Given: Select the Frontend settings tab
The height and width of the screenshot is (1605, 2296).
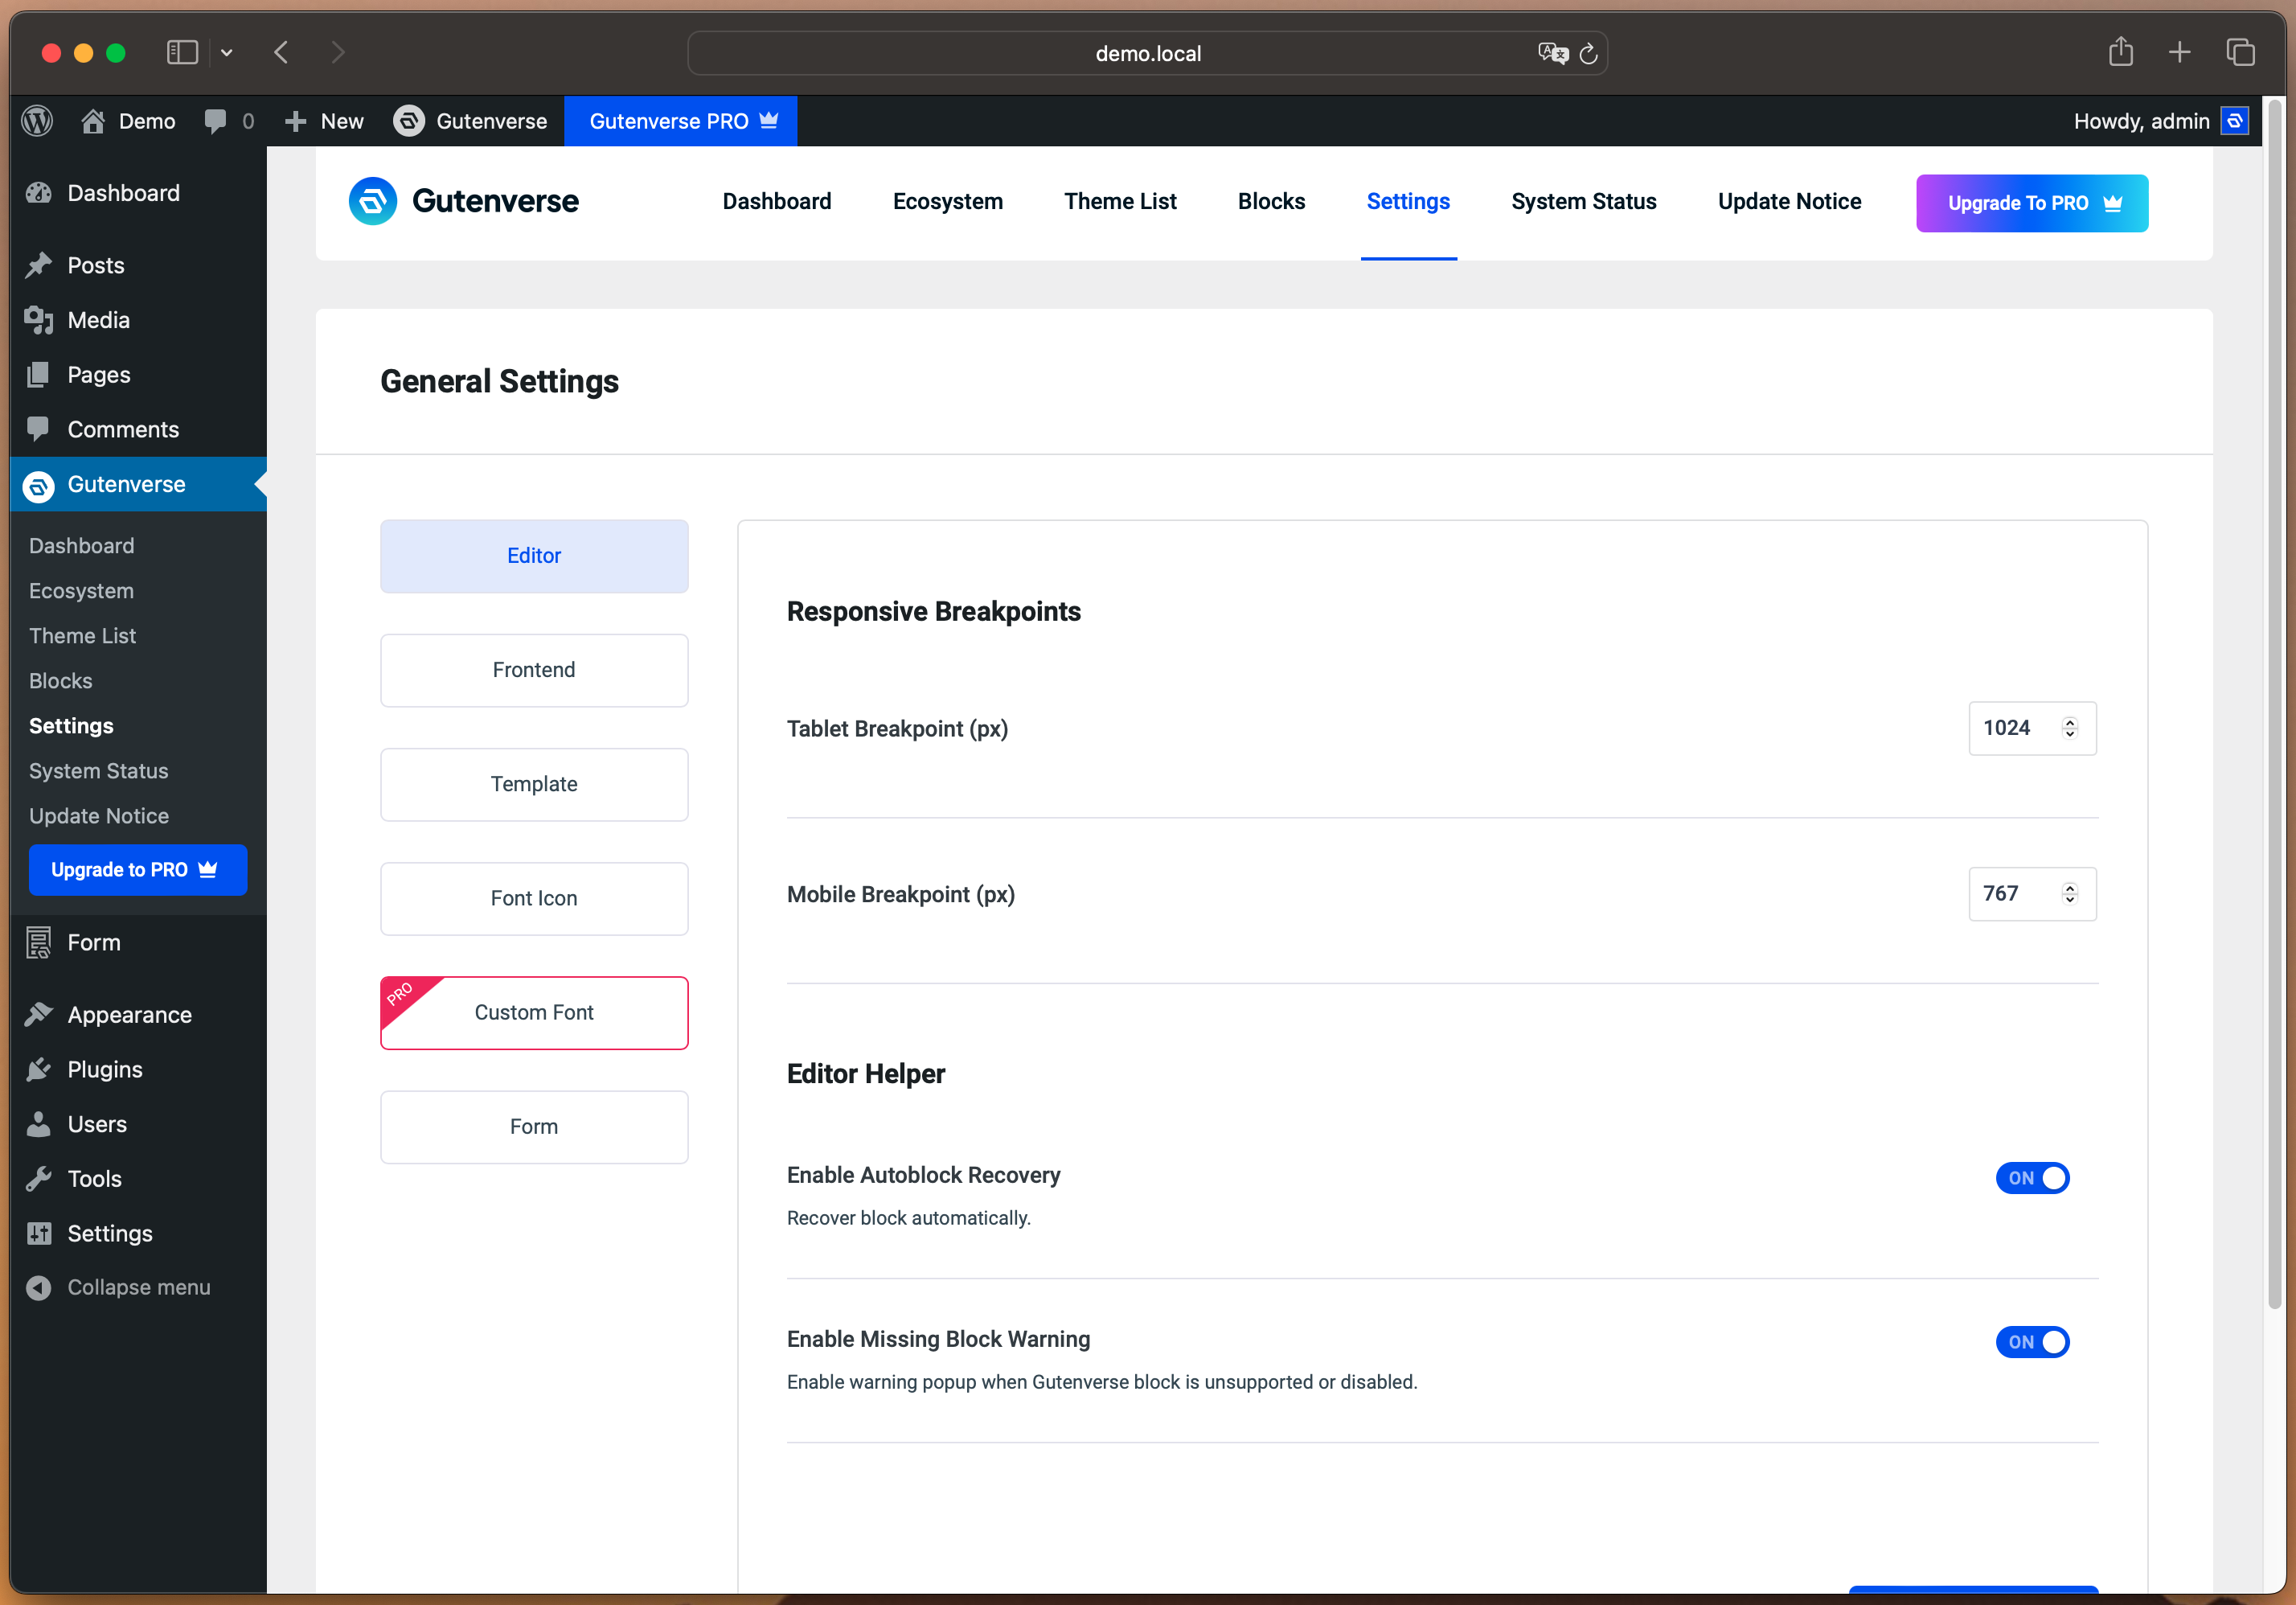Looking at the screenshot, I should 534,670.
